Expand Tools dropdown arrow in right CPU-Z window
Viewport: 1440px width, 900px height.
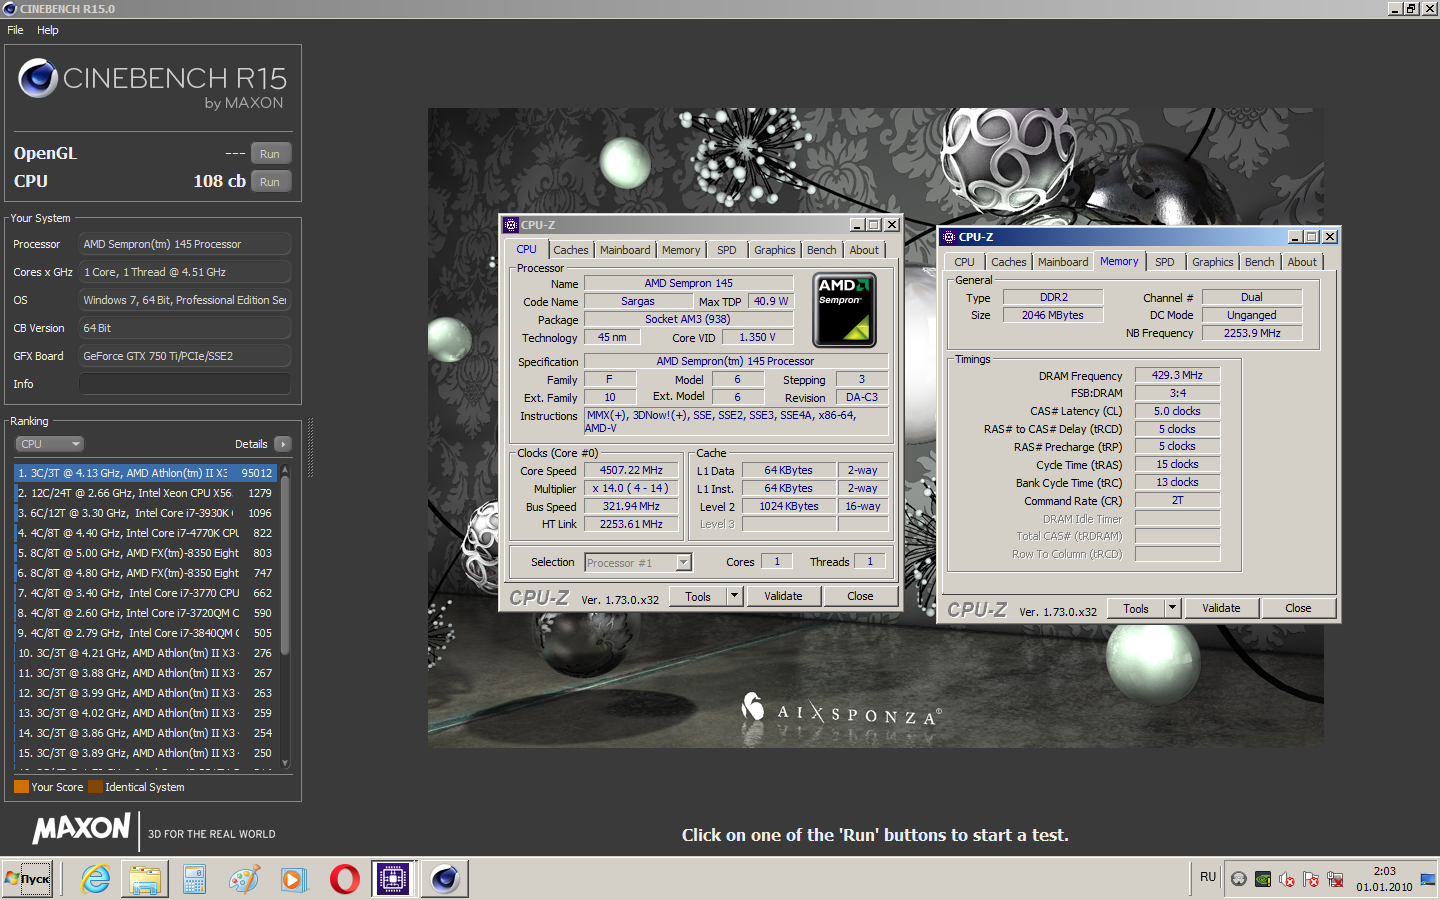point(1172,609)
